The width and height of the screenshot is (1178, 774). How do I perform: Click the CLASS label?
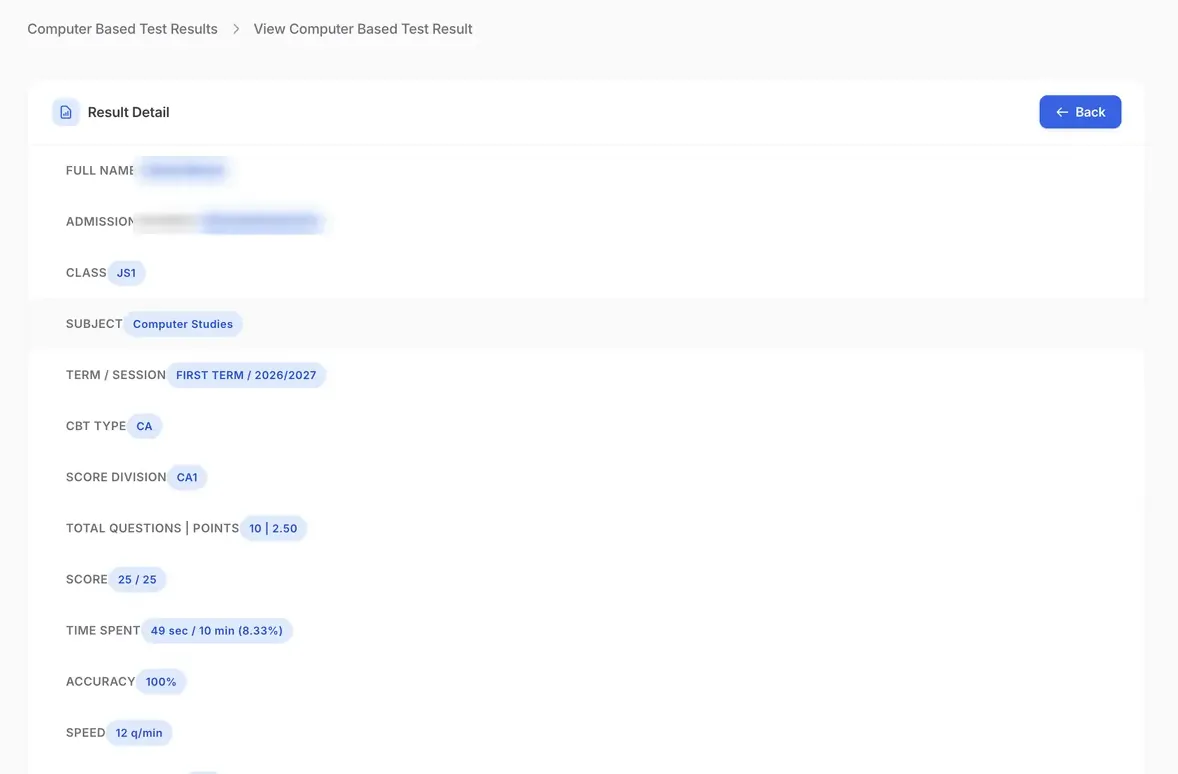[x=86, y=273]
